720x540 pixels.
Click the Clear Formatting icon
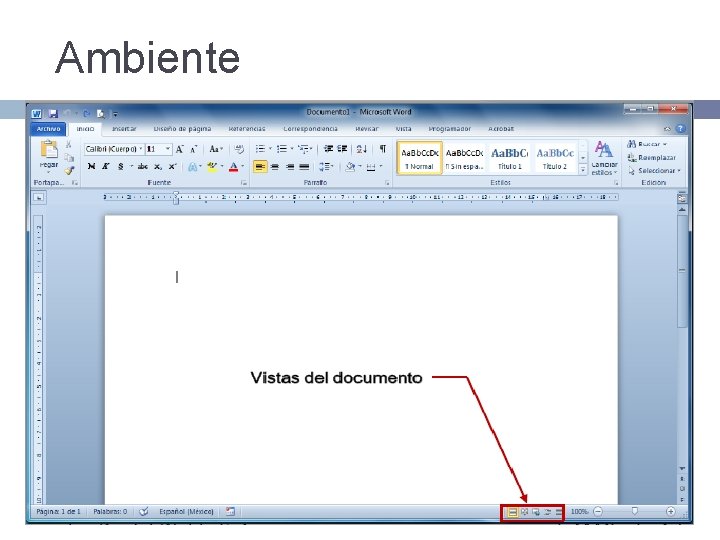click(239, 149)
